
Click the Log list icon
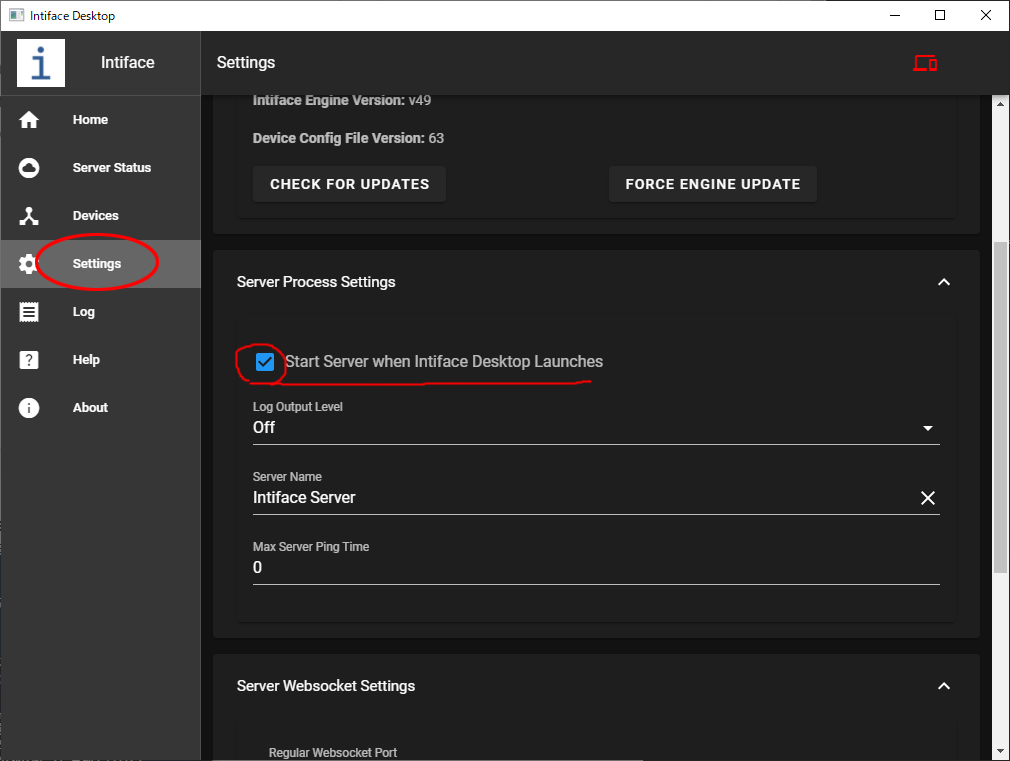pyautogui.click(x=29, y=312)
